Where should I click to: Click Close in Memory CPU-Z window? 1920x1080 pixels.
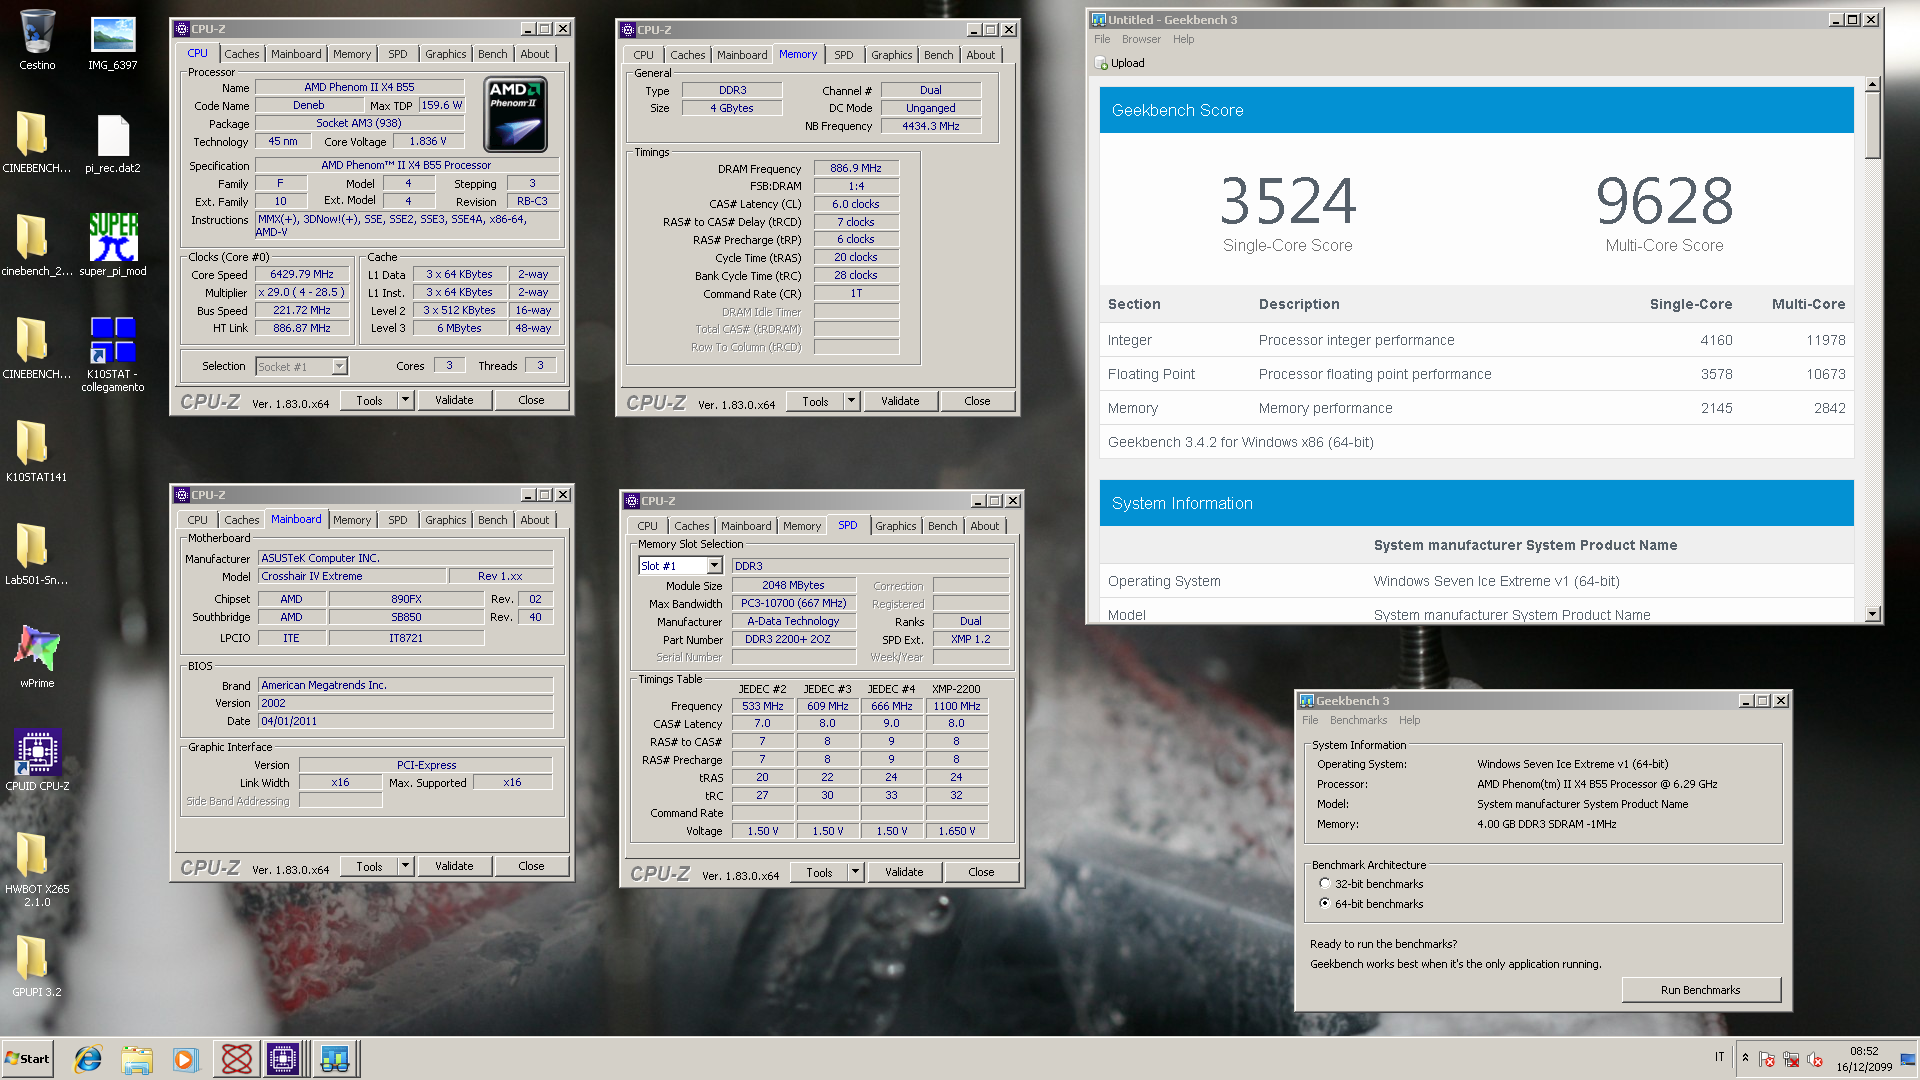pos(977,402)
